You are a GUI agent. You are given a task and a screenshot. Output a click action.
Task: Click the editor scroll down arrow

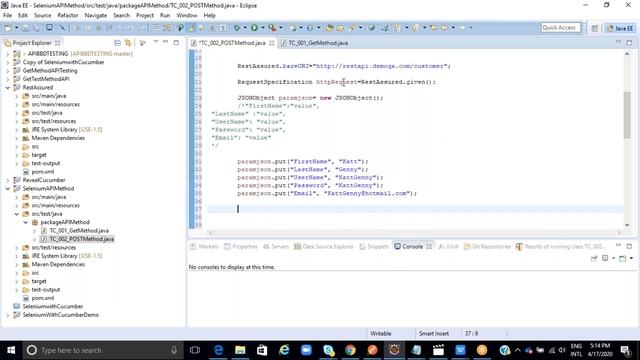pos(627,225)
